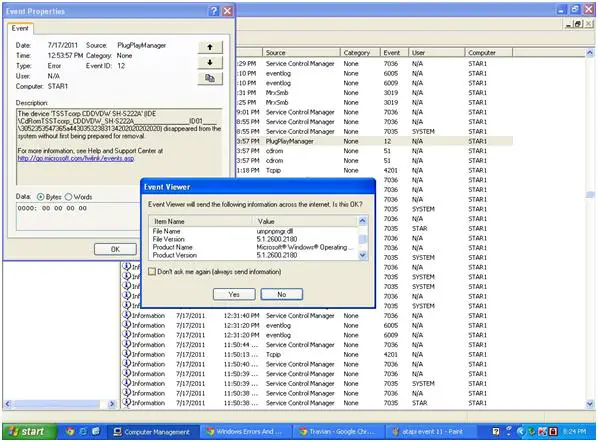Show next event with down arrow button

210,63
